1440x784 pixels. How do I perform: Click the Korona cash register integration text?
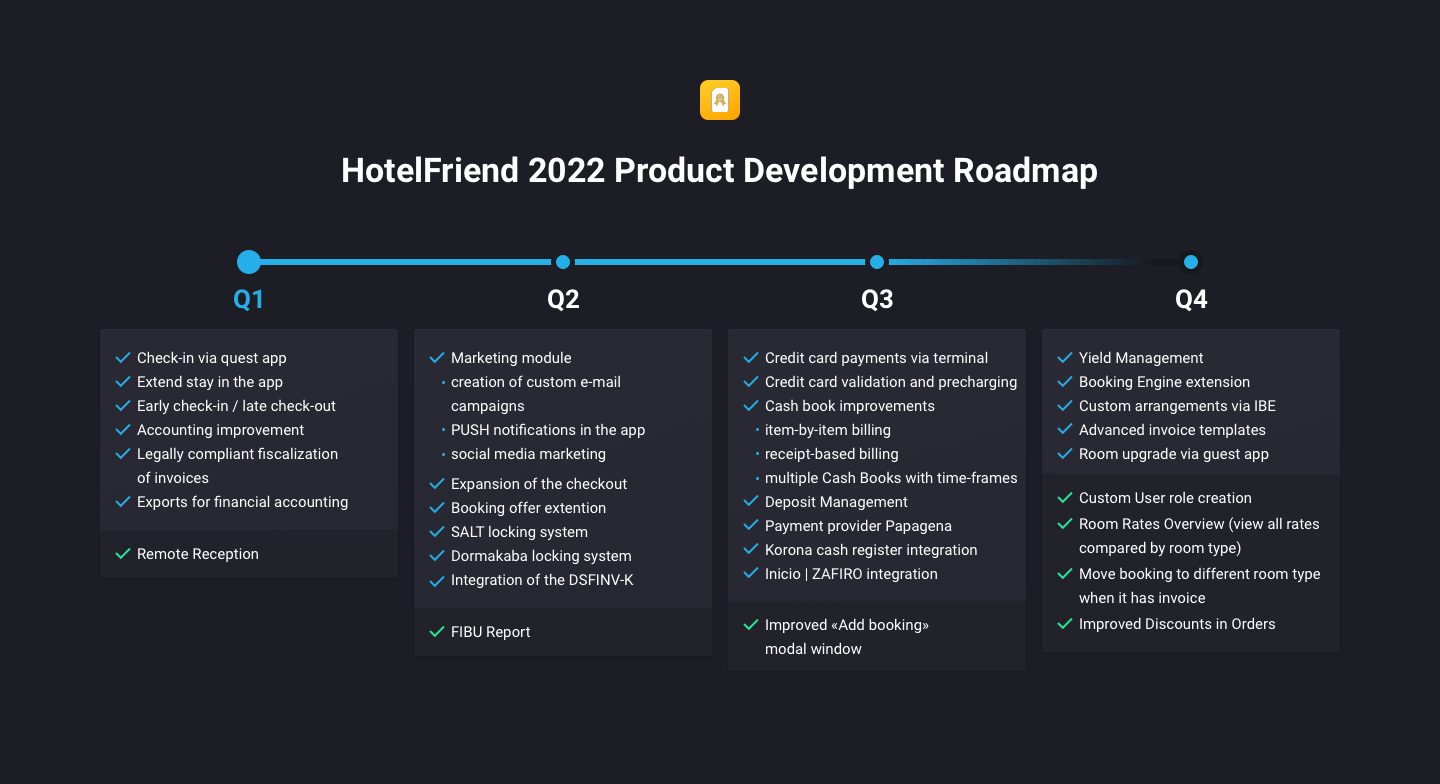point(871,550)
